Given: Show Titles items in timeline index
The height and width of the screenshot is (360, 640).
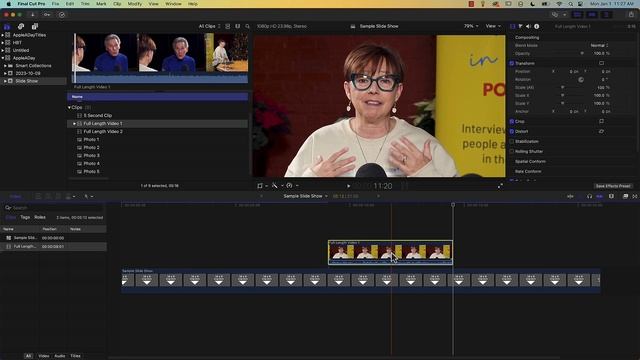Looking at the screenshot, I should click(76, 356).
